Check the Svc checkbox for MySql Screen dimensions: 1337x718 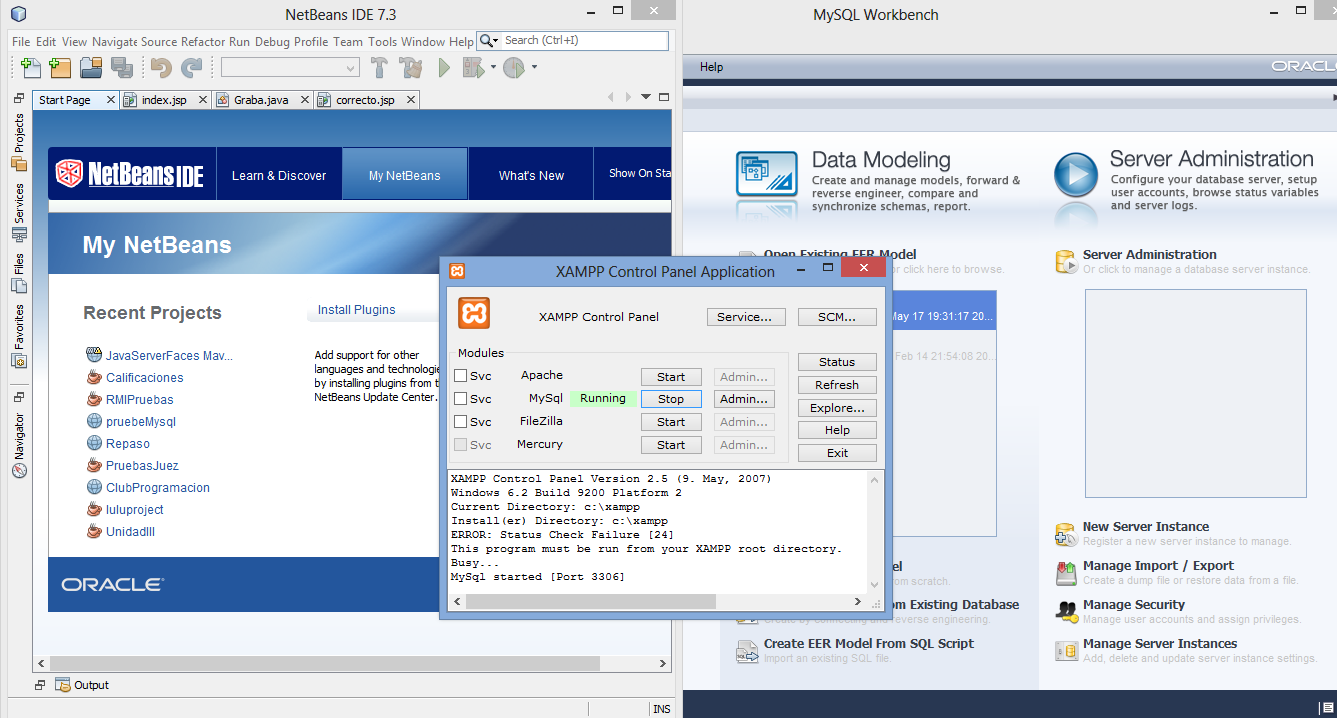[460, 399]
